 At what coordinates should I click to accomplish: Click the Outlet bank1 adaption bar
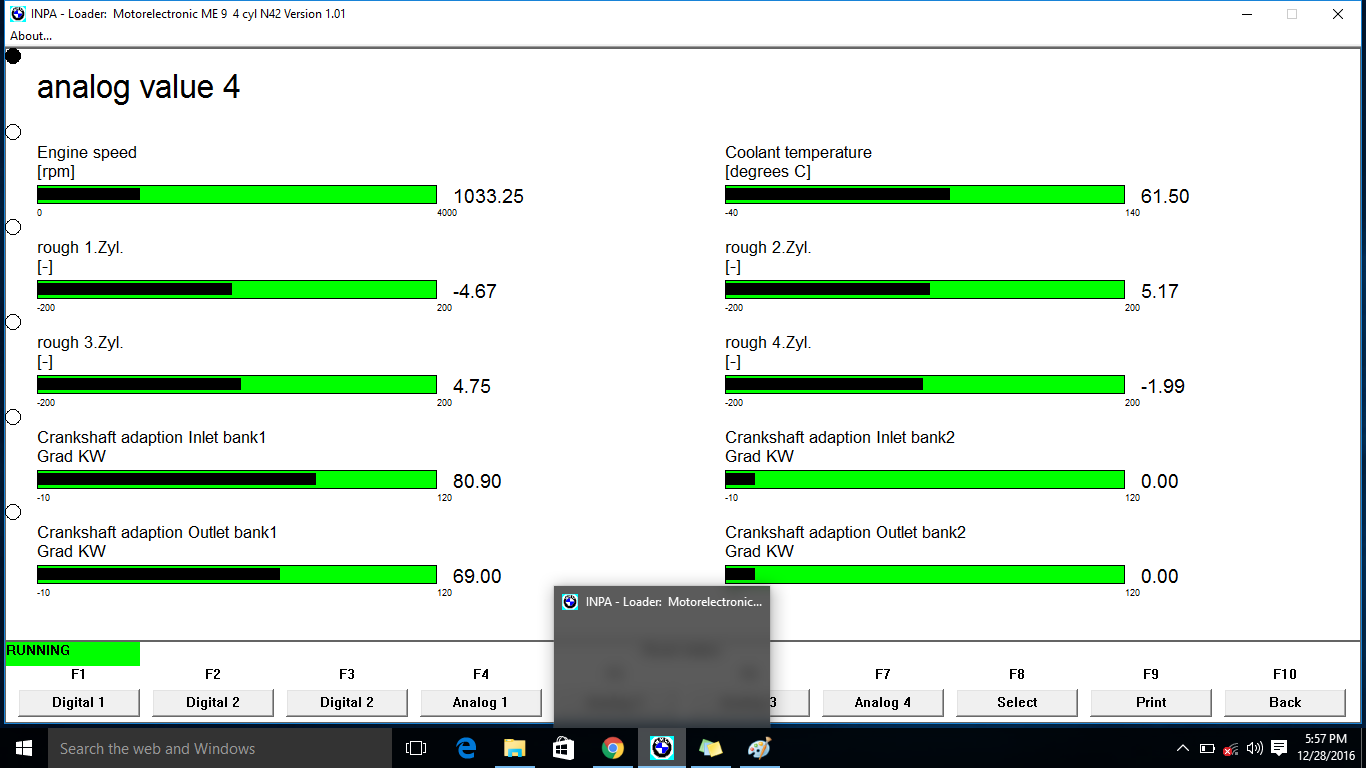coord(237,574)
